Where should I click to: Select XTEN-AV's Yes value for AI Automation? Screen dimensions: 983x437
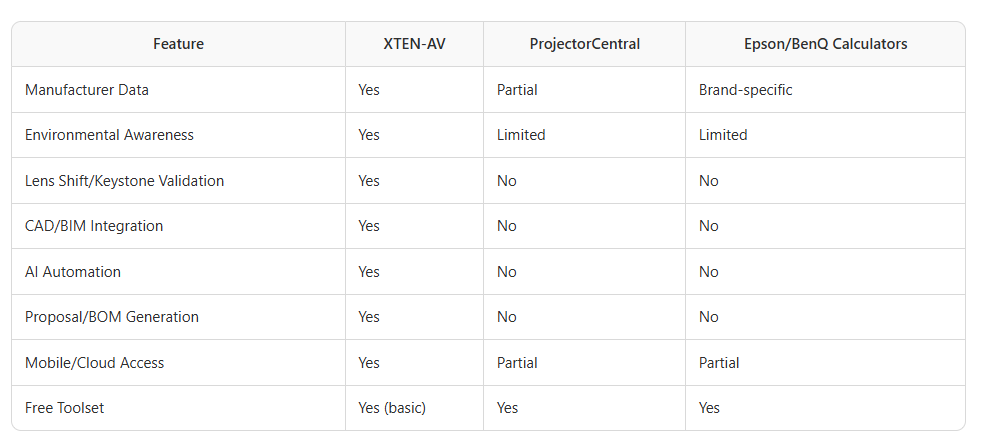(x=369, y=272)
